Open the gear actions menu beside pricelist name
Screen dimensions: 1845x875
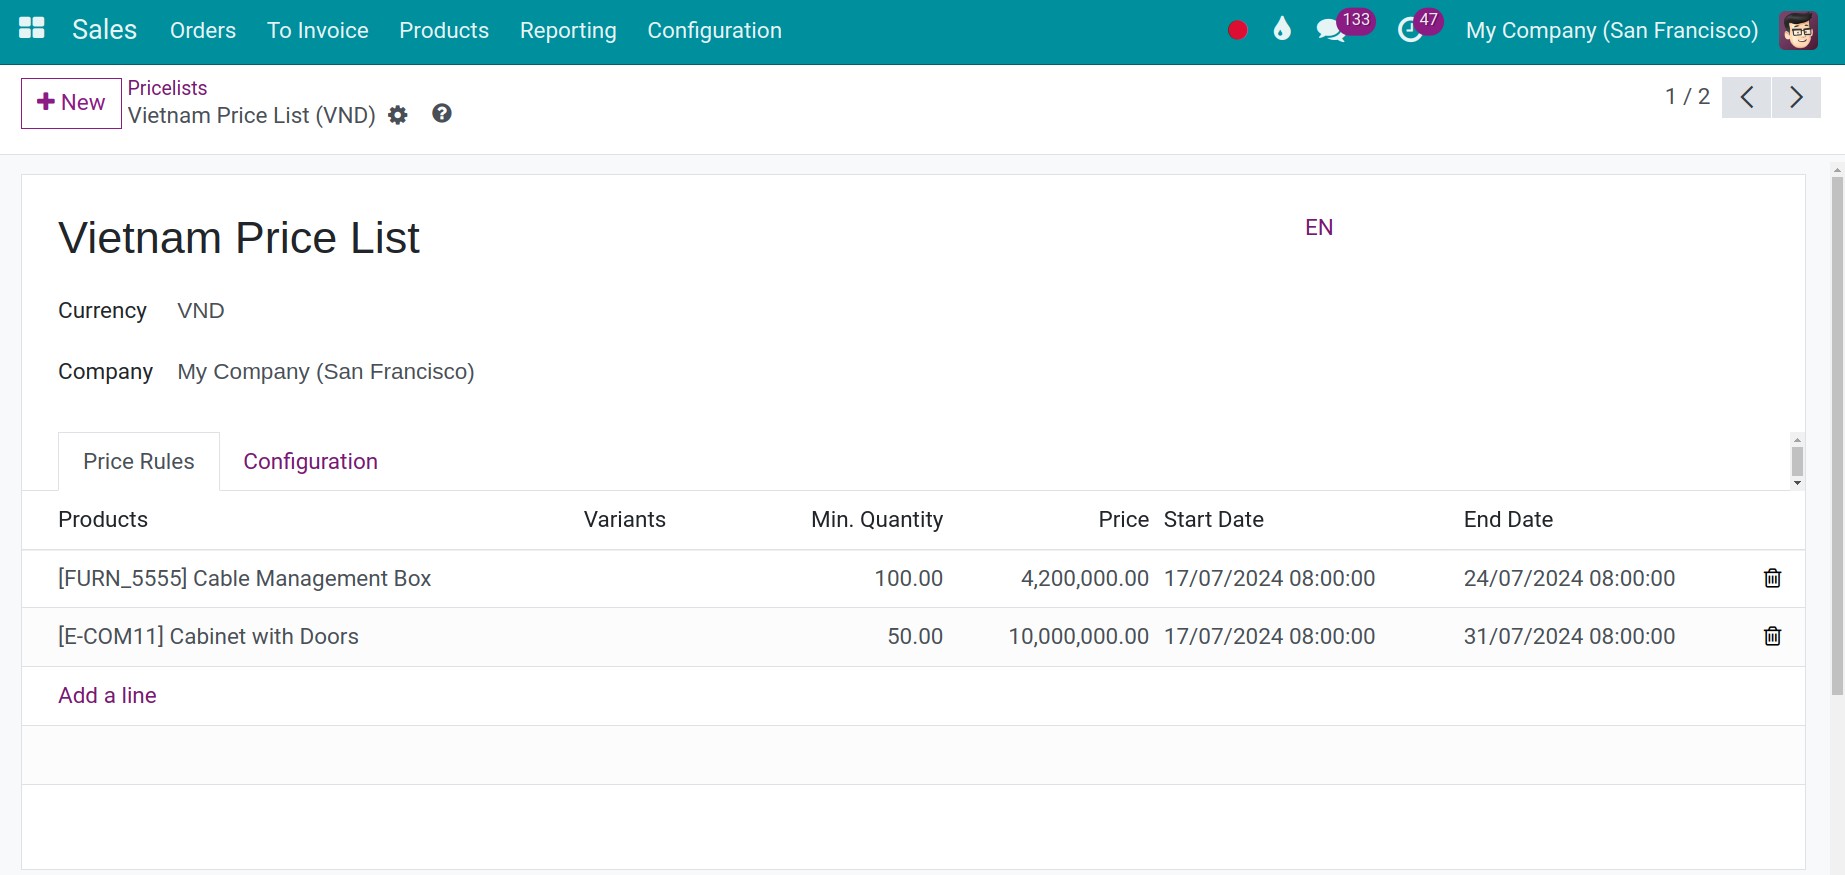[398, 115]
